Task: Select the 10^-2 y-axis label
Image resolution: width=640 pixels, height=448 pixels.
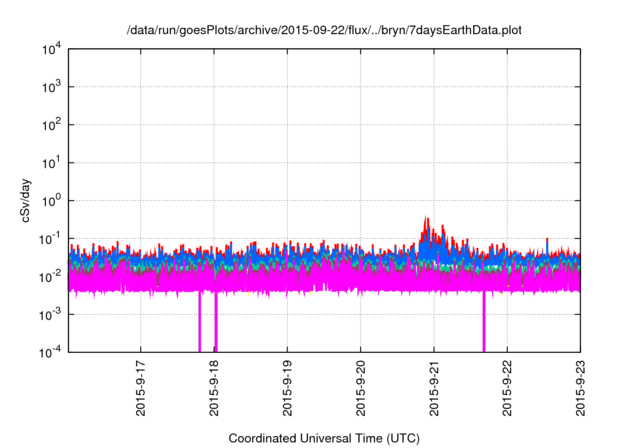Action: pyautogui.click(x=50, y=277)
